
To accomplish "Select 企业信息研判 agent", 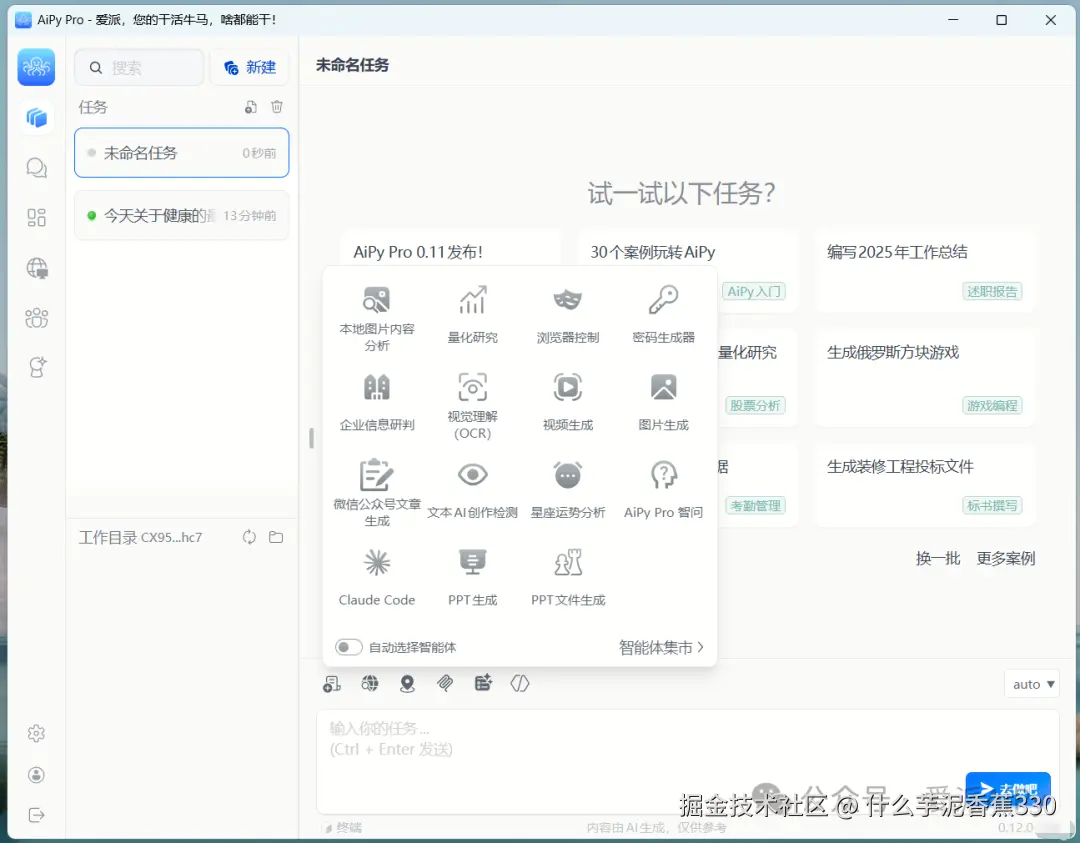I will pyautogui.click(x=377, y=402).
